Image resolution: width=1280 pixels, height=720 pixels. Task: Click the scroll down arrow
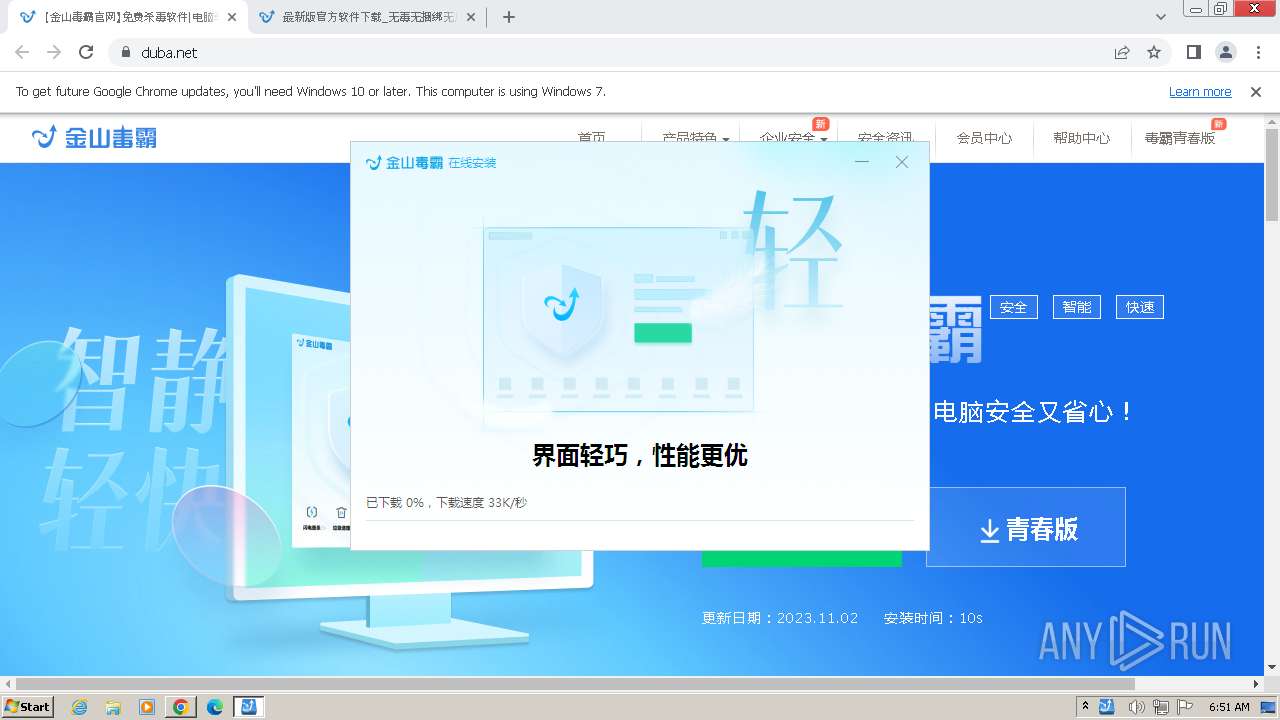(x=1272, y=668)
